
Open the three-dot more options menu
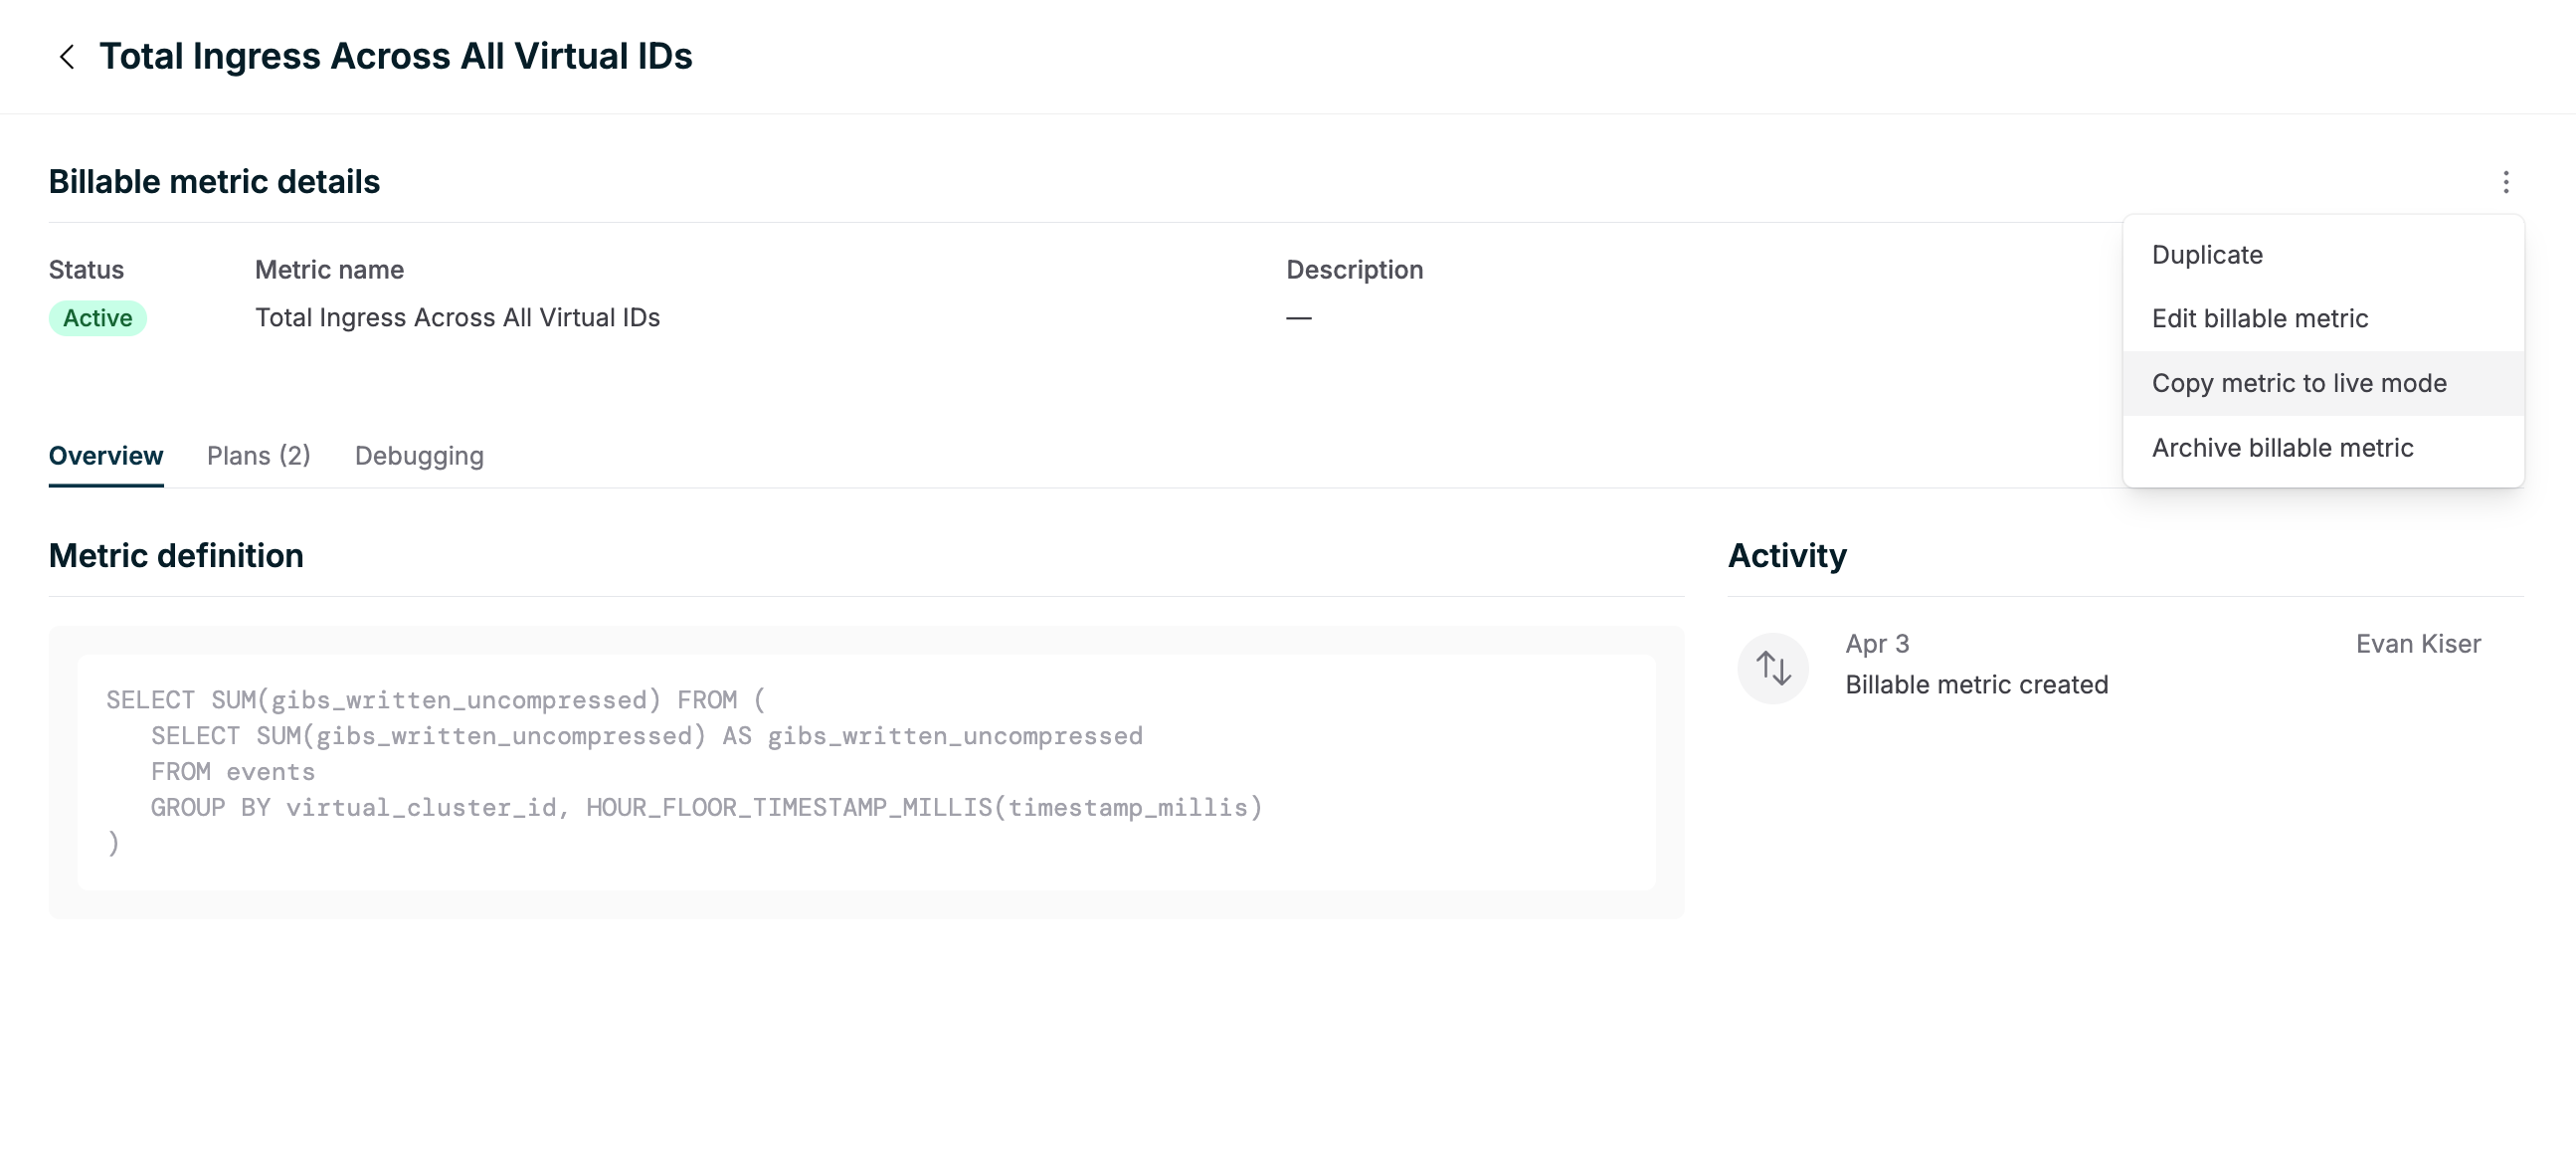click(x=2505, y=182)
